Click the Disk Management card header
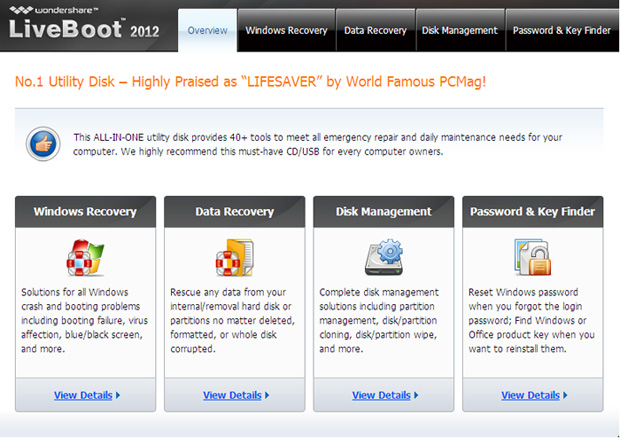The image size is (620, 438). 384,211
